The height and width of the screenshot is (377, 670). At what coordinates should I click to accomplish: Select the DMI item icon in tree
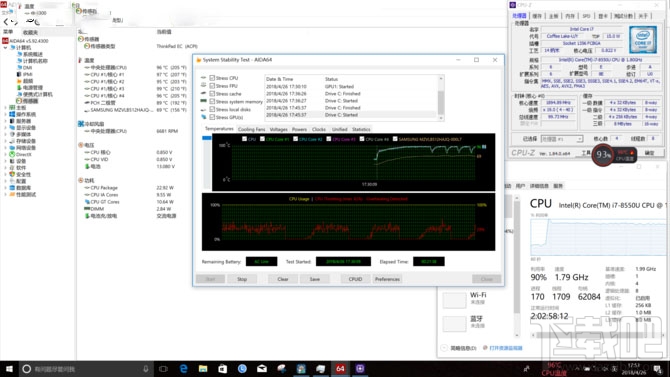19,68
